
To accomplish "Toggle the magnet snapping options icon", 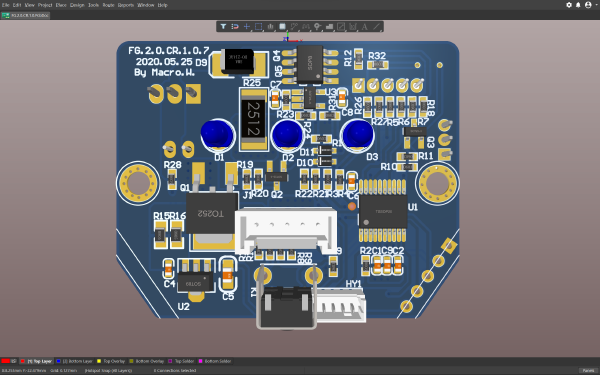I will click(235, 26).
